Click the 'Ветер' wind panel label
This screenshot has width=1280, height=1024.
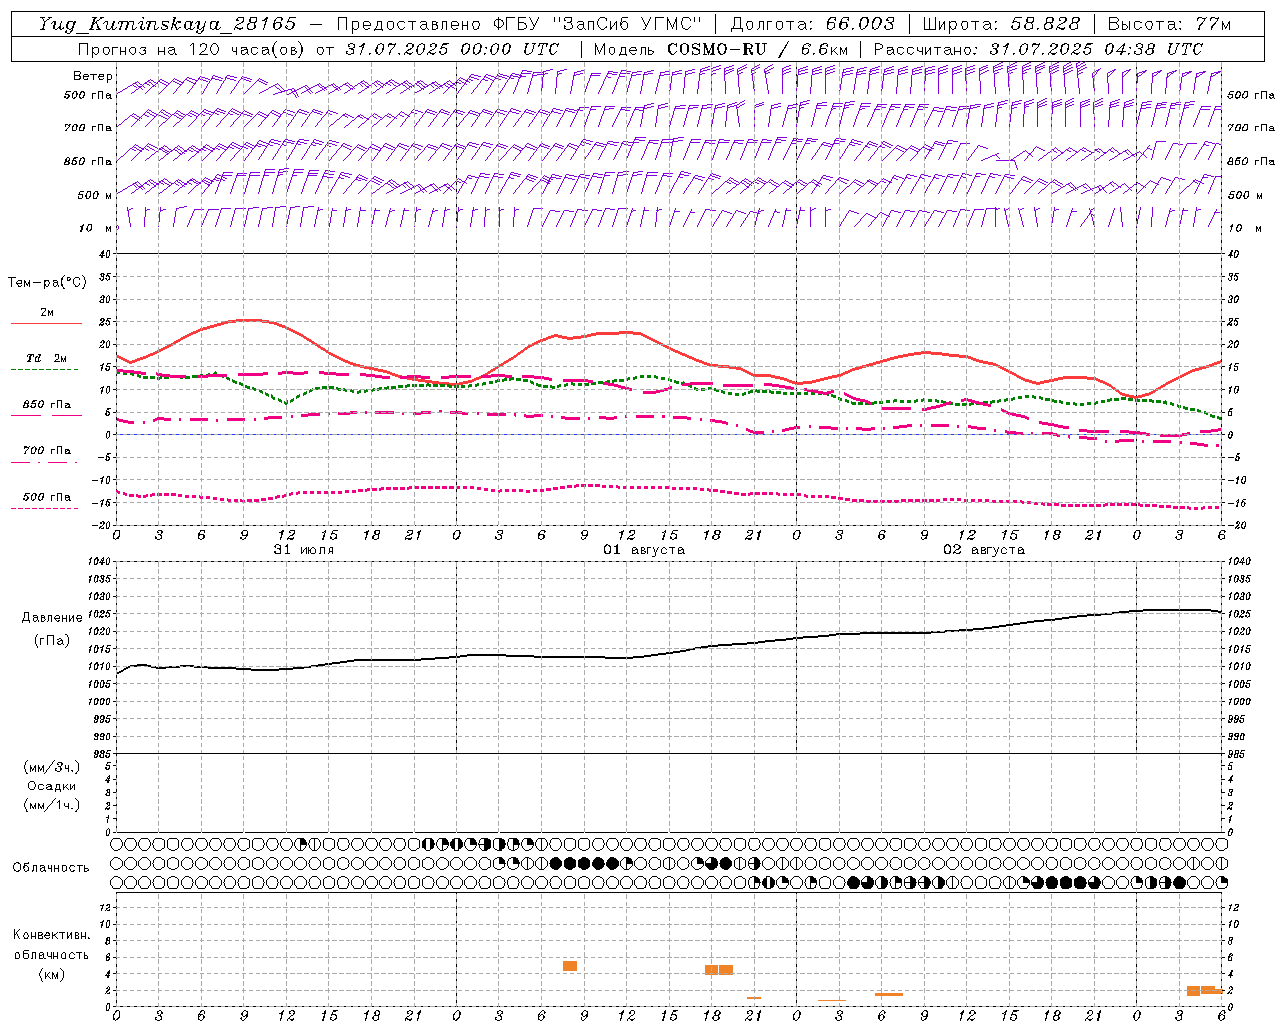(92, 76)
